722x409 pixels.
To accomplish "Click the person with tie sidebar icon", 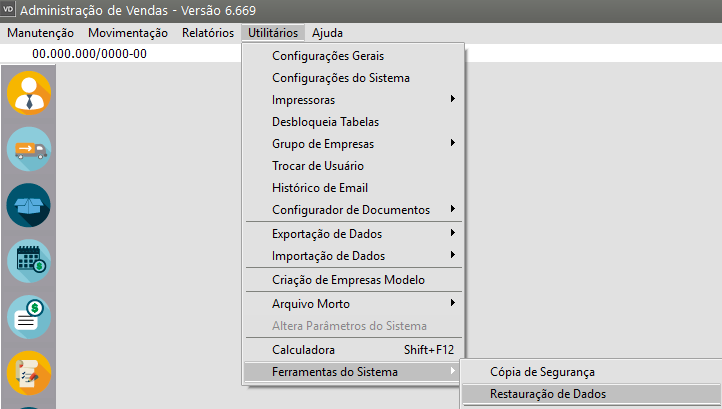I will click(x=28, y=94).
